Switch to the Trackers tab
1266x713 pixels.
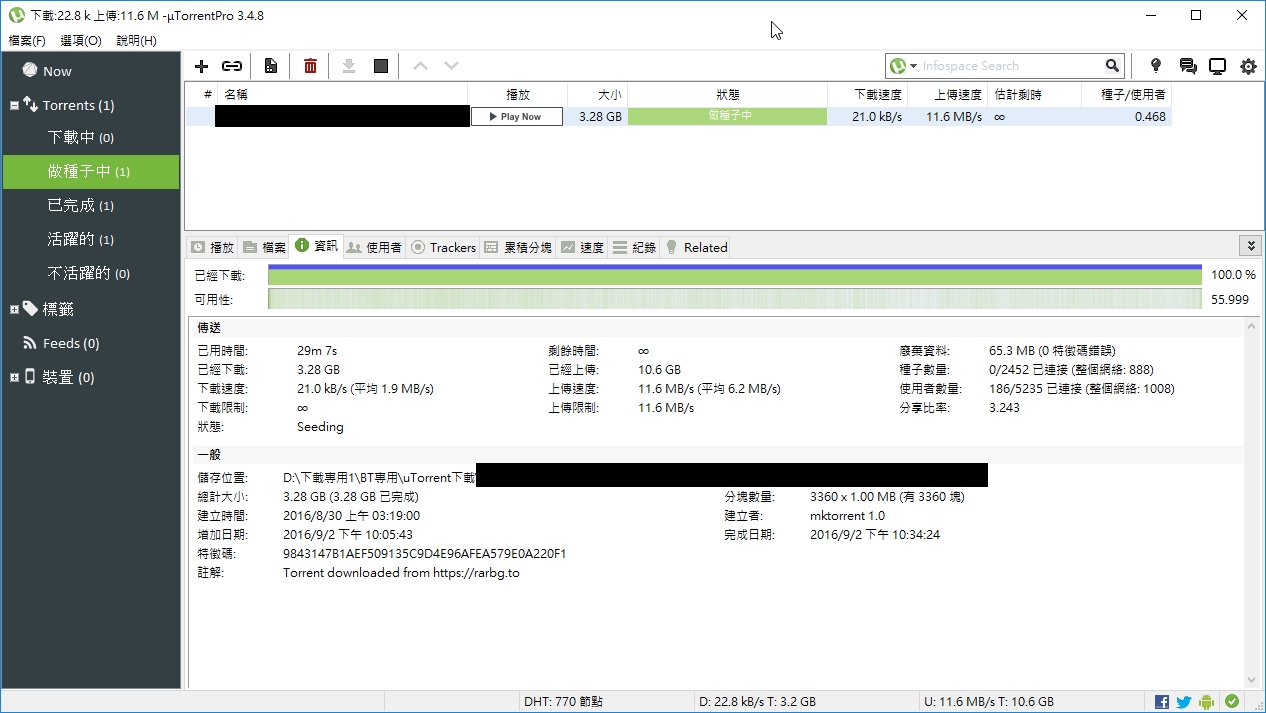pyautogui.click(x=443, y=247)
